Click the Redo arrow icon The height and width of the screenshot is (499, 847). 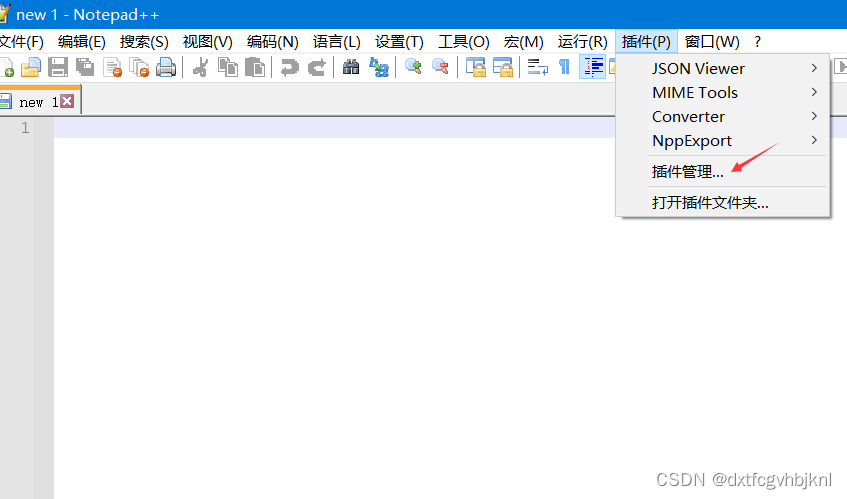[317, 68]
